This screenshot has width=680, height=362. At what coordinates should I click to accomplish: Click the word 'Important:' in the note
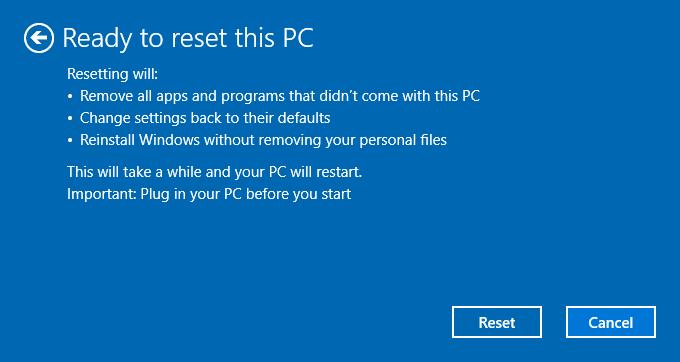[x=102, y=194]
